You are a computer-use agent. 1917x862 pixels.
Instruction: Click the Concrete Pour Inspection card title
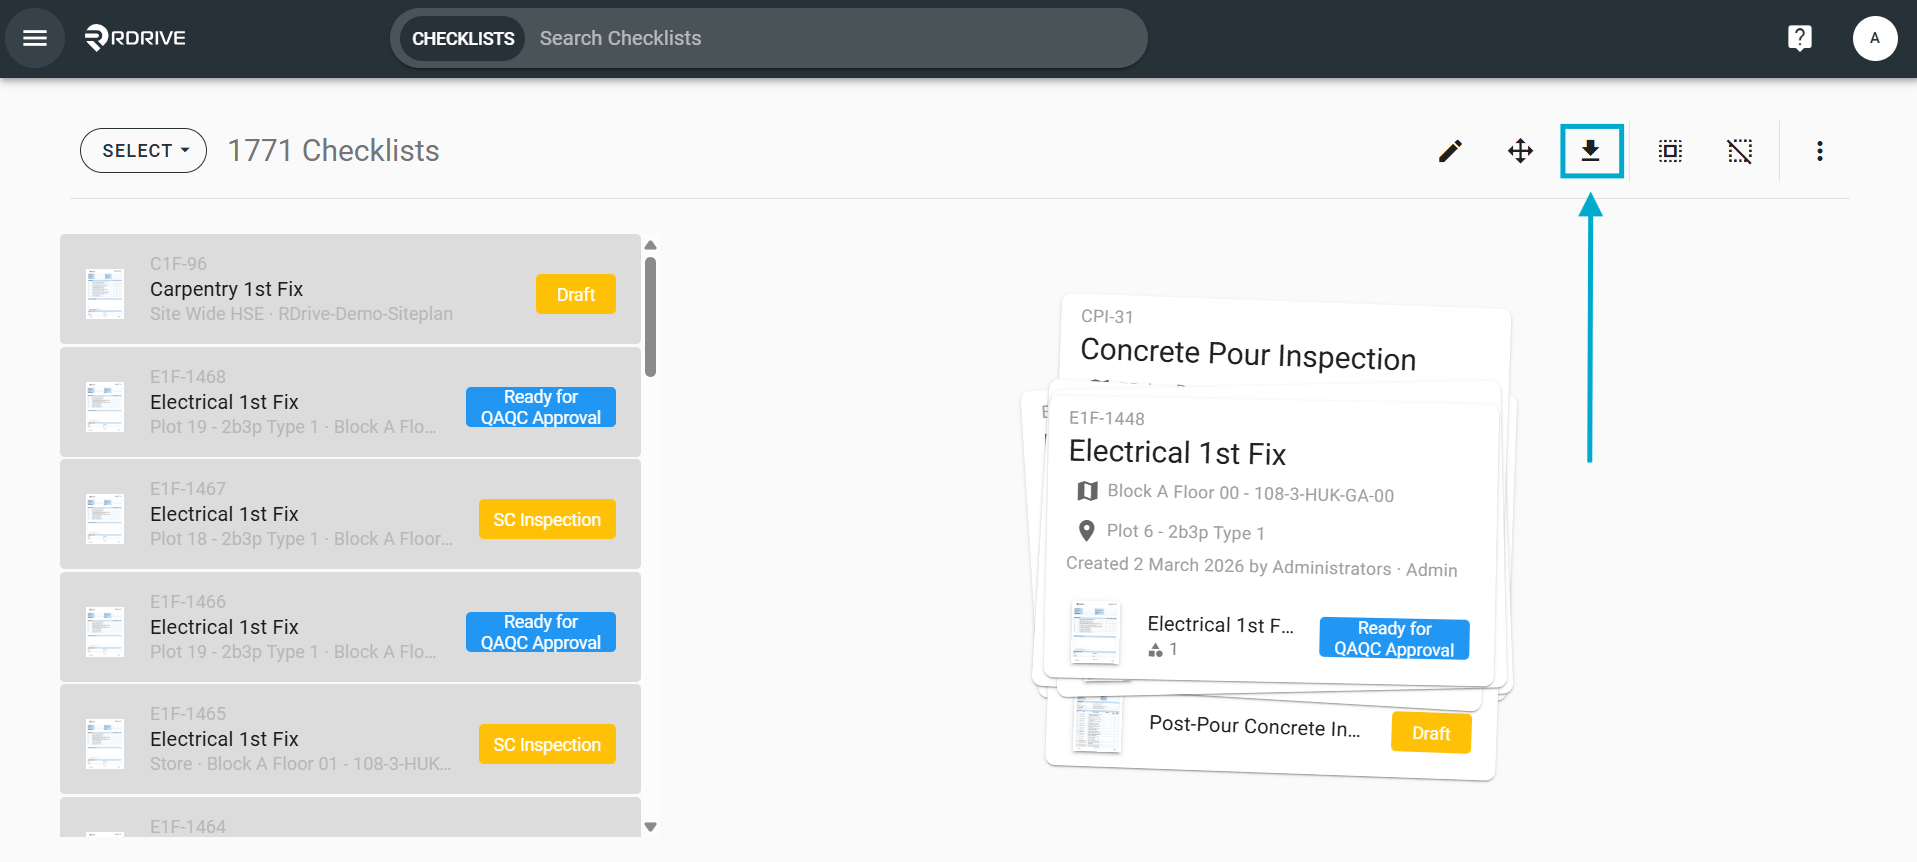[x=1248, y=354]
